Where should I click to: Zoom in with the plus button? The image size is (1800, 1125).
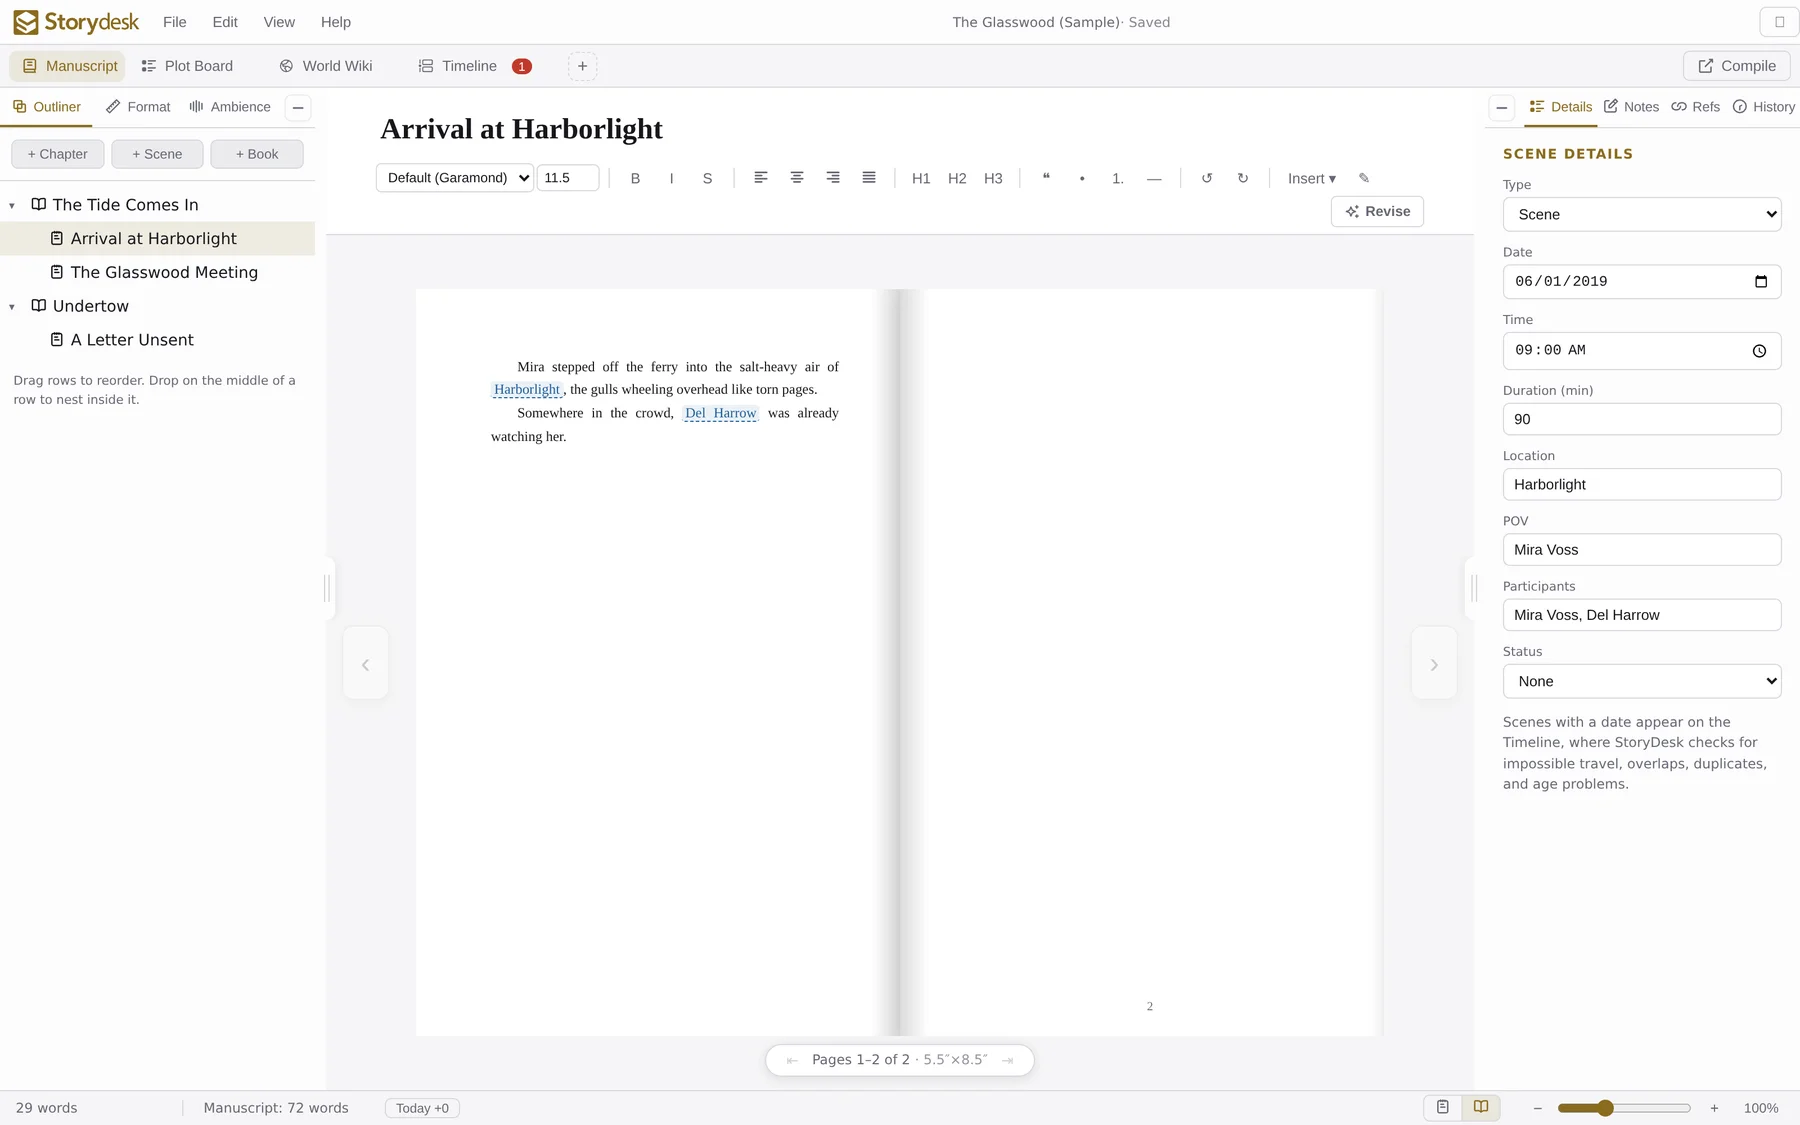(x=1714, y=1108)
